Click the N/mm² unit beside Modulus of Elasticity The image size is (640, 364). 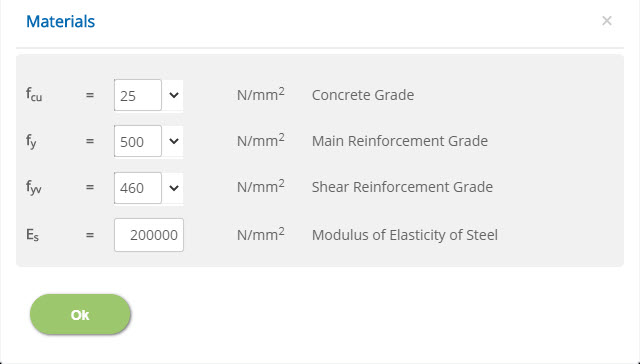260,234
